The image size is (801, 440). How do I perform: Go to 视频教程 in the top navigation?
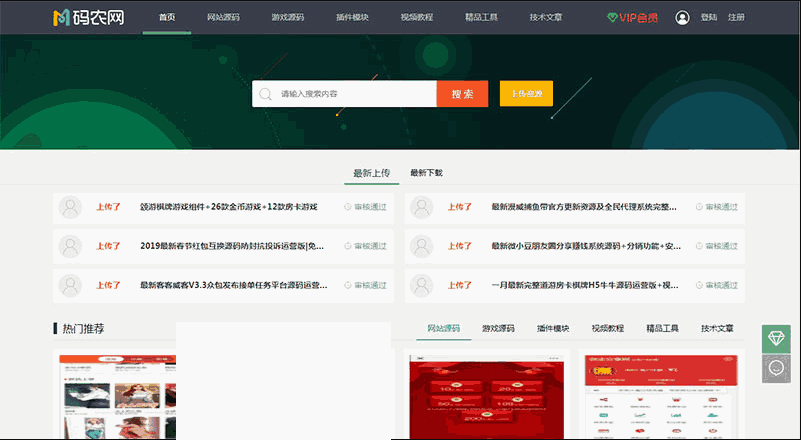click(417, 18)
